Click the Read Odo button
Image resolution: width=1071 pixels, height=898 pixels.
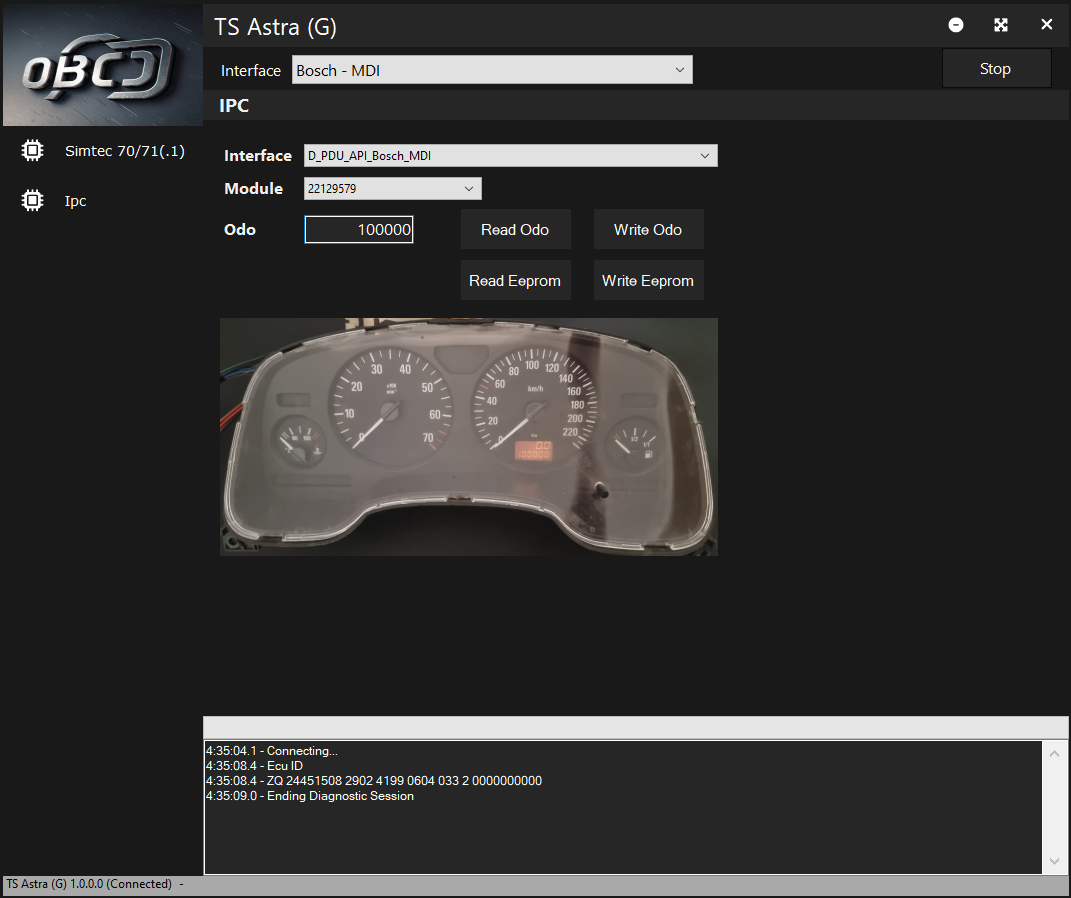[x=515, y=230]
